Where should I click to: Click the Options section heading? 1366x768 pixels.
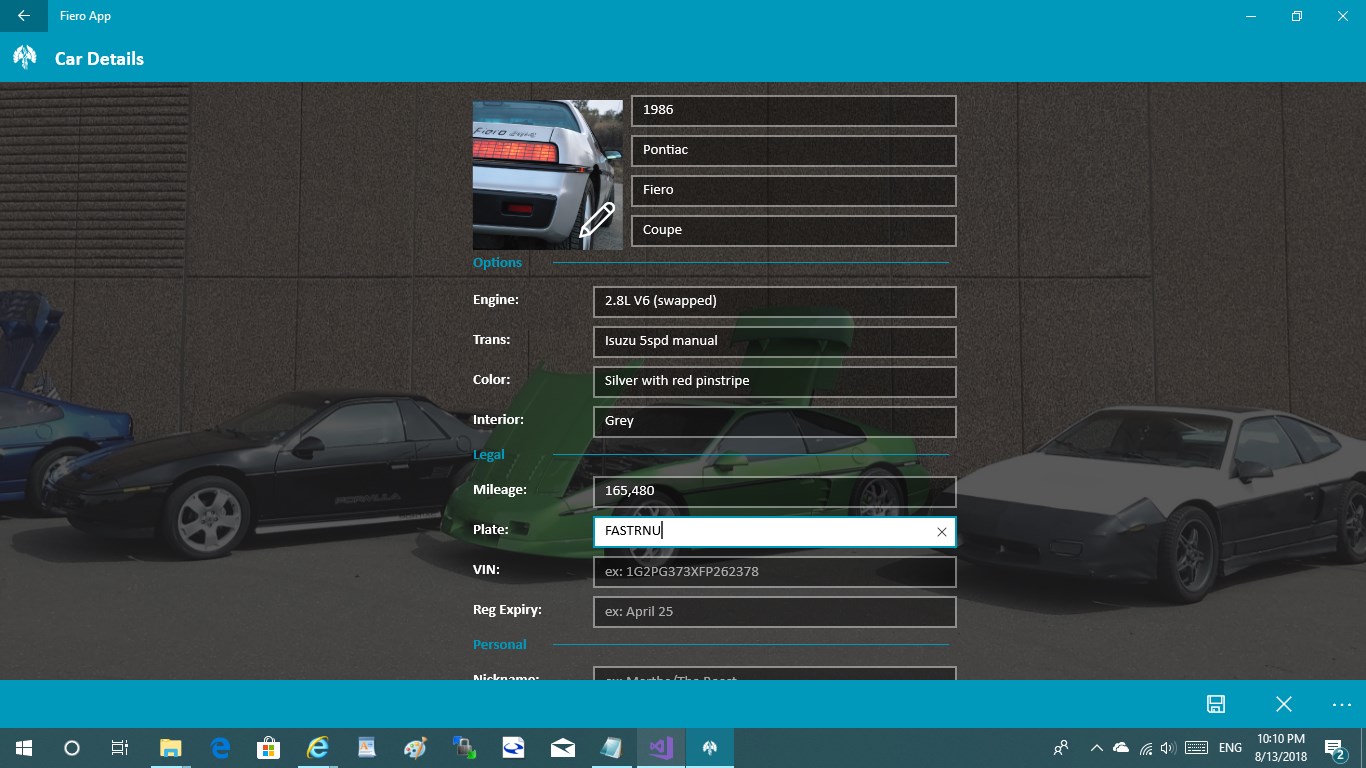[x=497, y=263]
